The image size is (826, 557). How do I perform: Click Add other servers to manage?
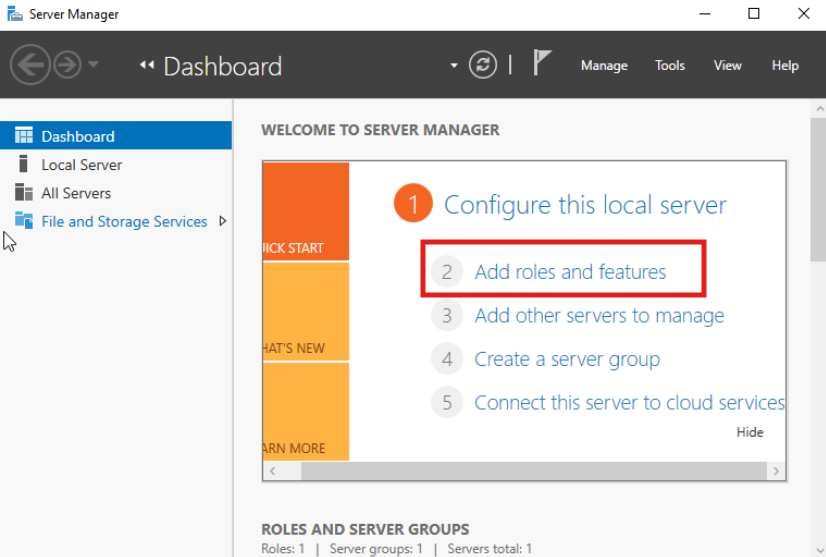tap(599, 316)
